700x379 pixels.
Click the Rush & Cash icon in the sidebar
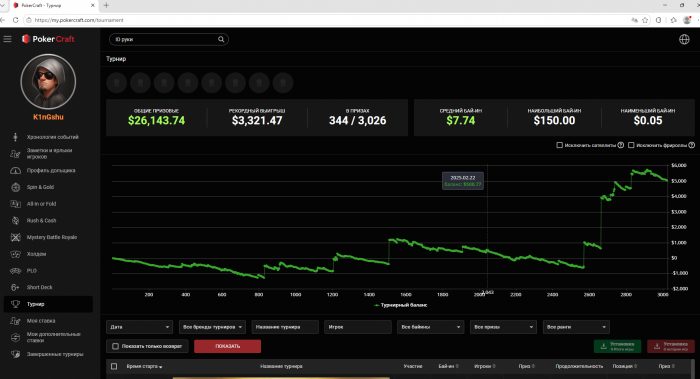pos(16,221)
